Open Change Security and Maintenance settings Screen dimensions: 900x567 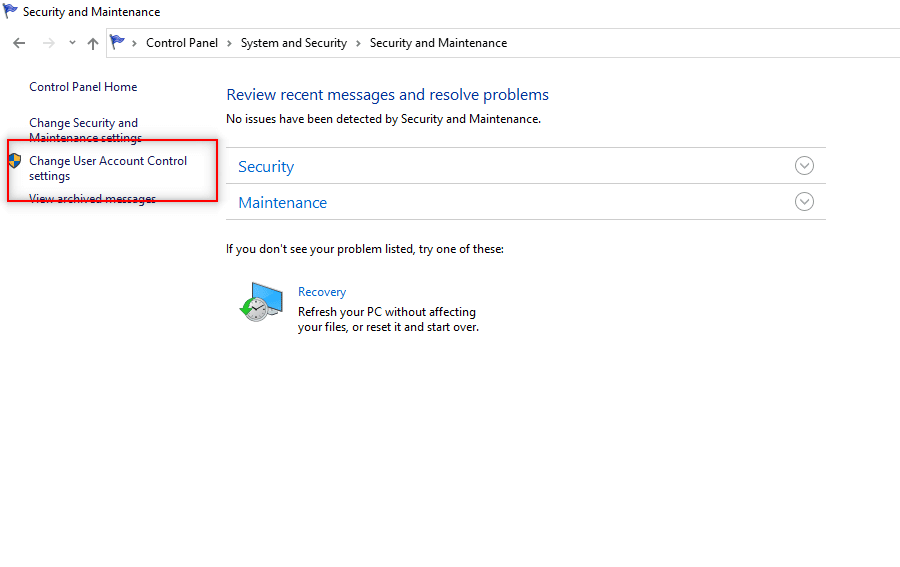click(x=85, y=130)
